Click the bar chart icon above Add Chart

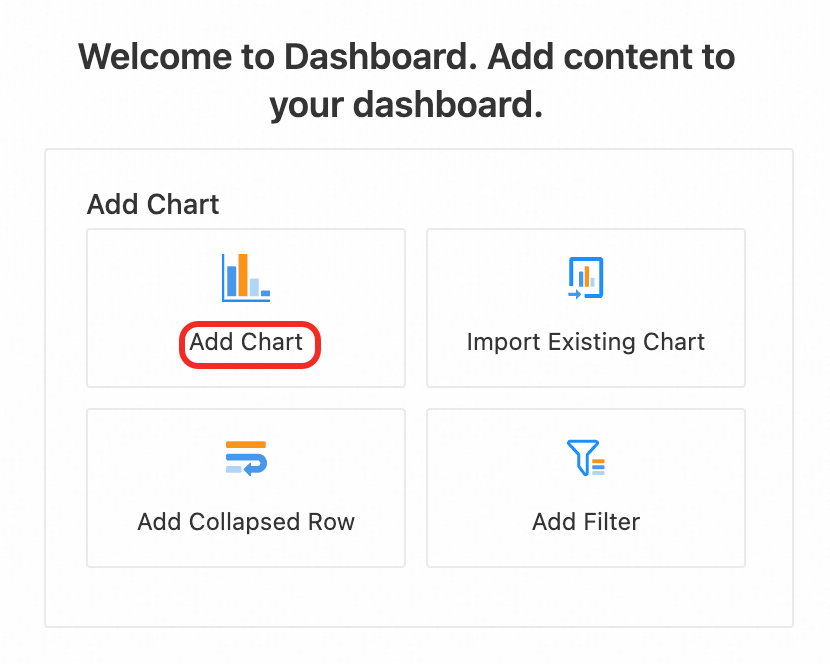[245, 277]
